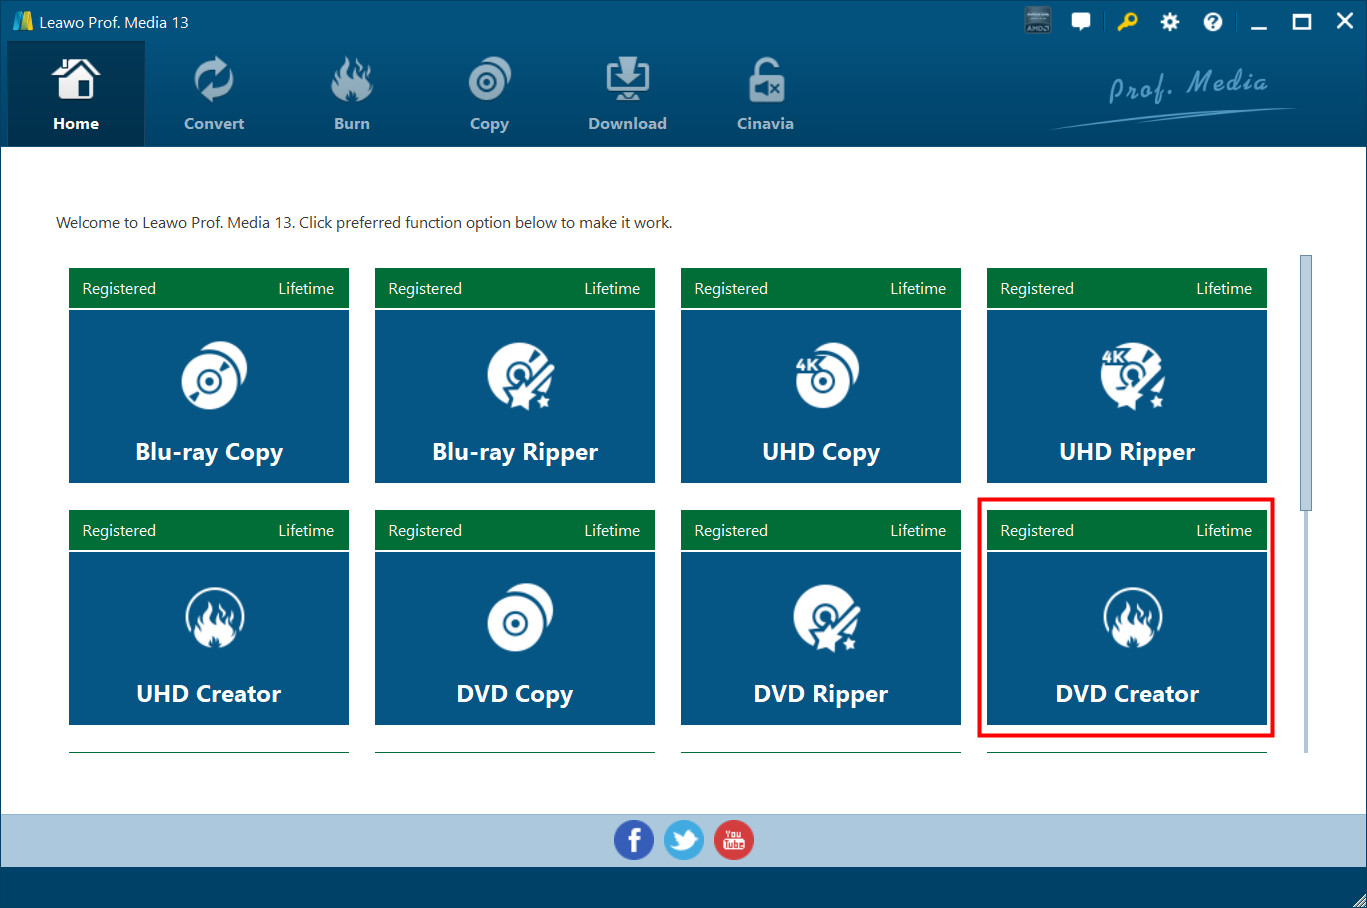Screen dimensions: 1367x908
Task: Open the DVD Ripper tile
Action: 821,638
